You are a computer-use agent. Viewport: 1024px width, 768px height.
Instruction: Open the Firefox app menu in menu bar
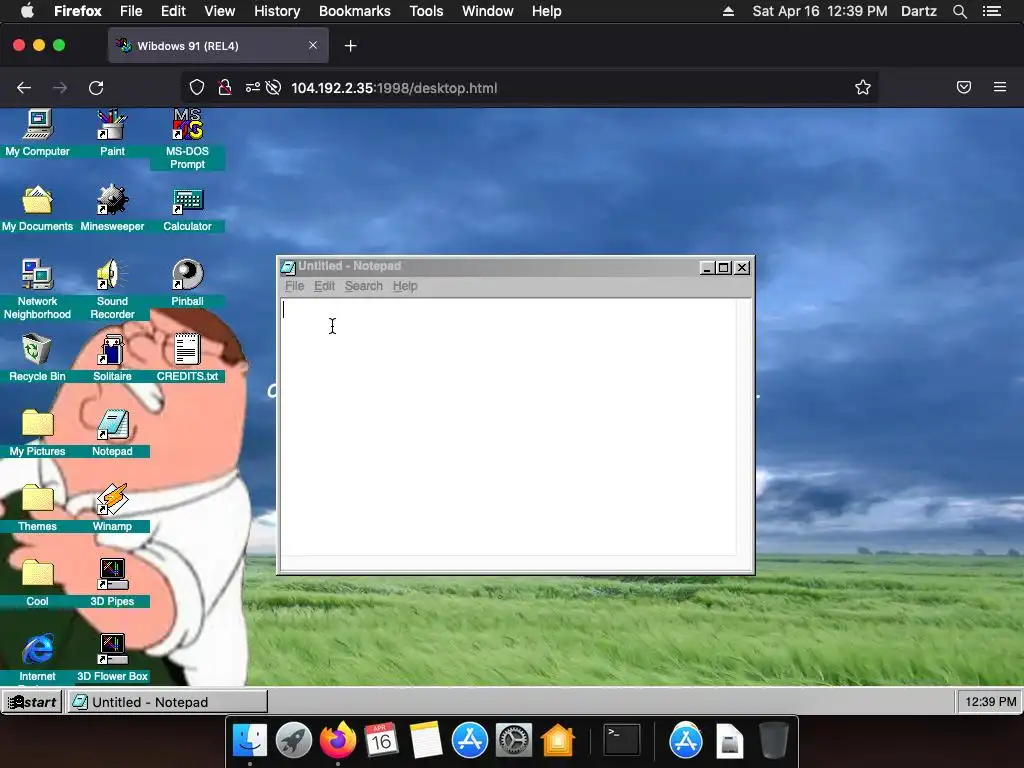tap(78, 11)
